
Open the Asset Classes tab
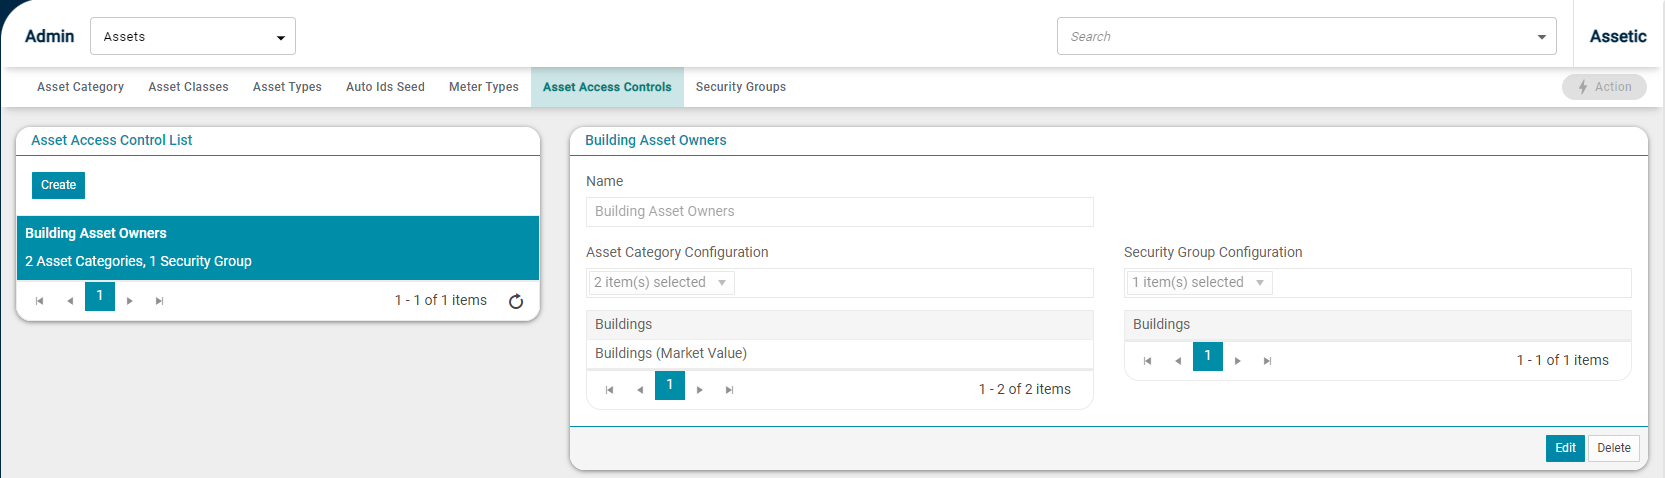coord(188,87)
